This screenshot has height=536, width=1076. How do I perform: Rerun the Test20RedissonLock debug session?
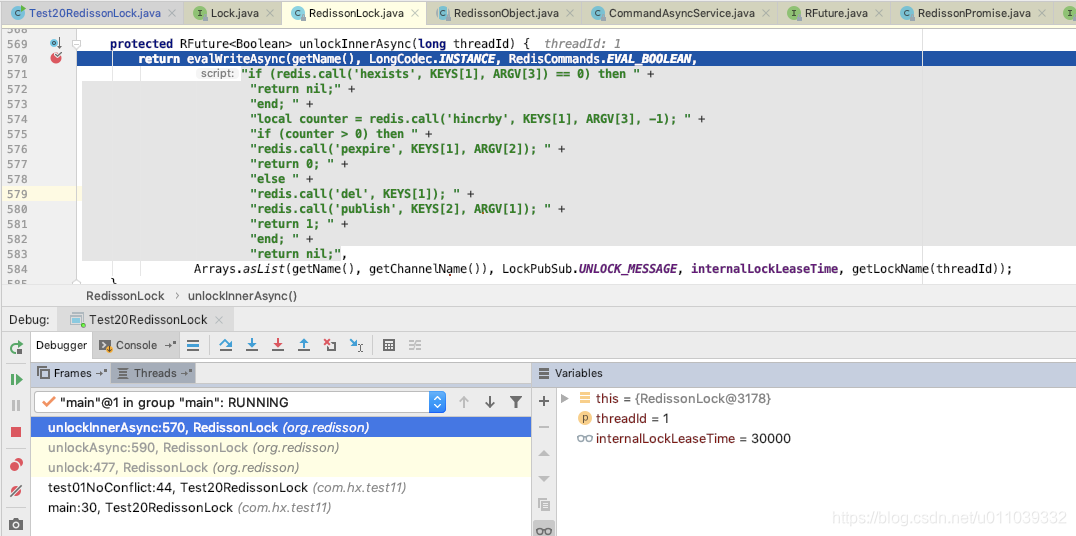pyautogui.click(x=16, y=348)
